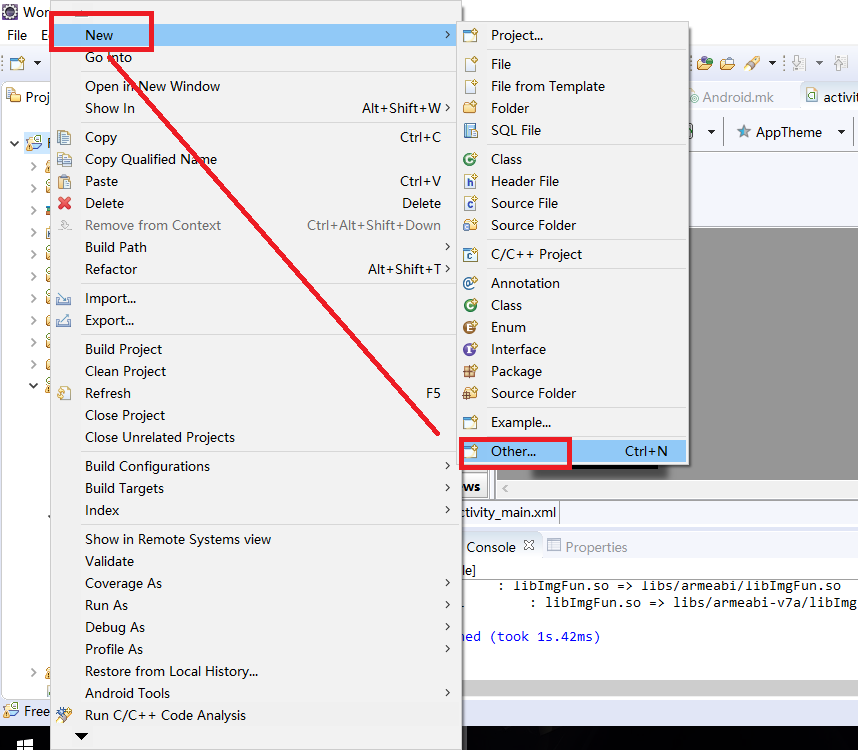Click Source Folder under C/C++ Project
The height and width of the screenshot is (750, 858).
coord(573,225)
